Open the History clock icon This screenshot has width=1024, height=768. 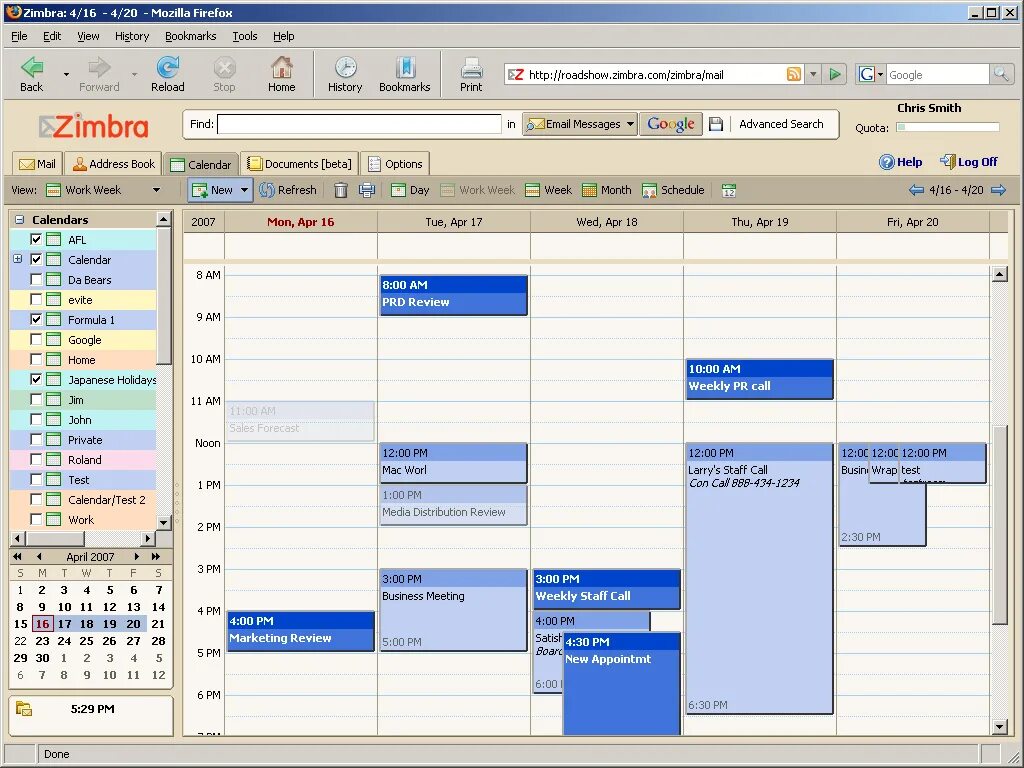345,67
